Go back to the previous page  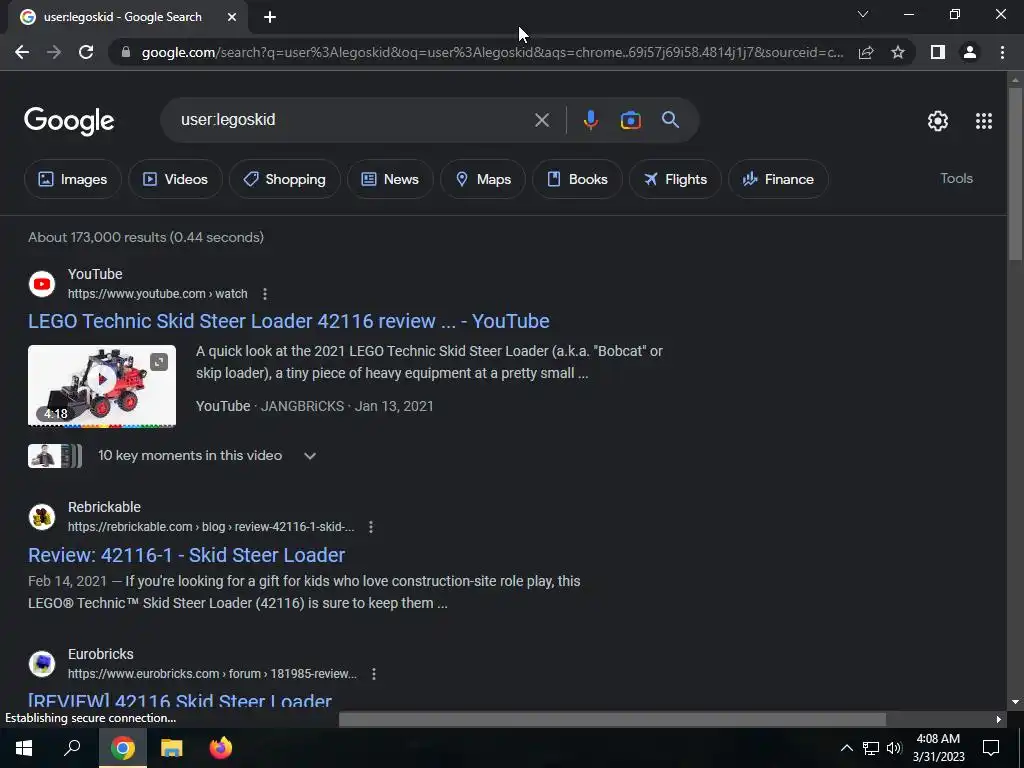coord(22,52)
